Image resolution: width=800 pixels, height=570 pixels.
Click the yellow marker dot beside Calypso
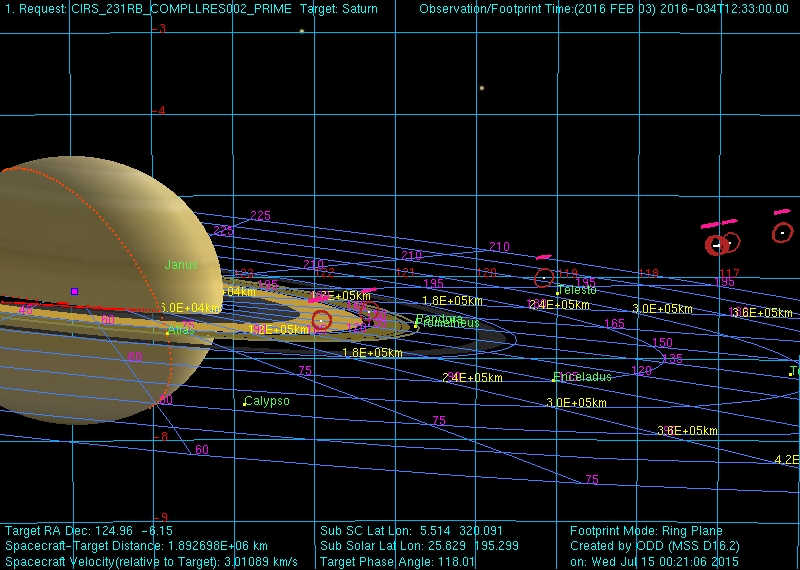[x=245, y=404]
